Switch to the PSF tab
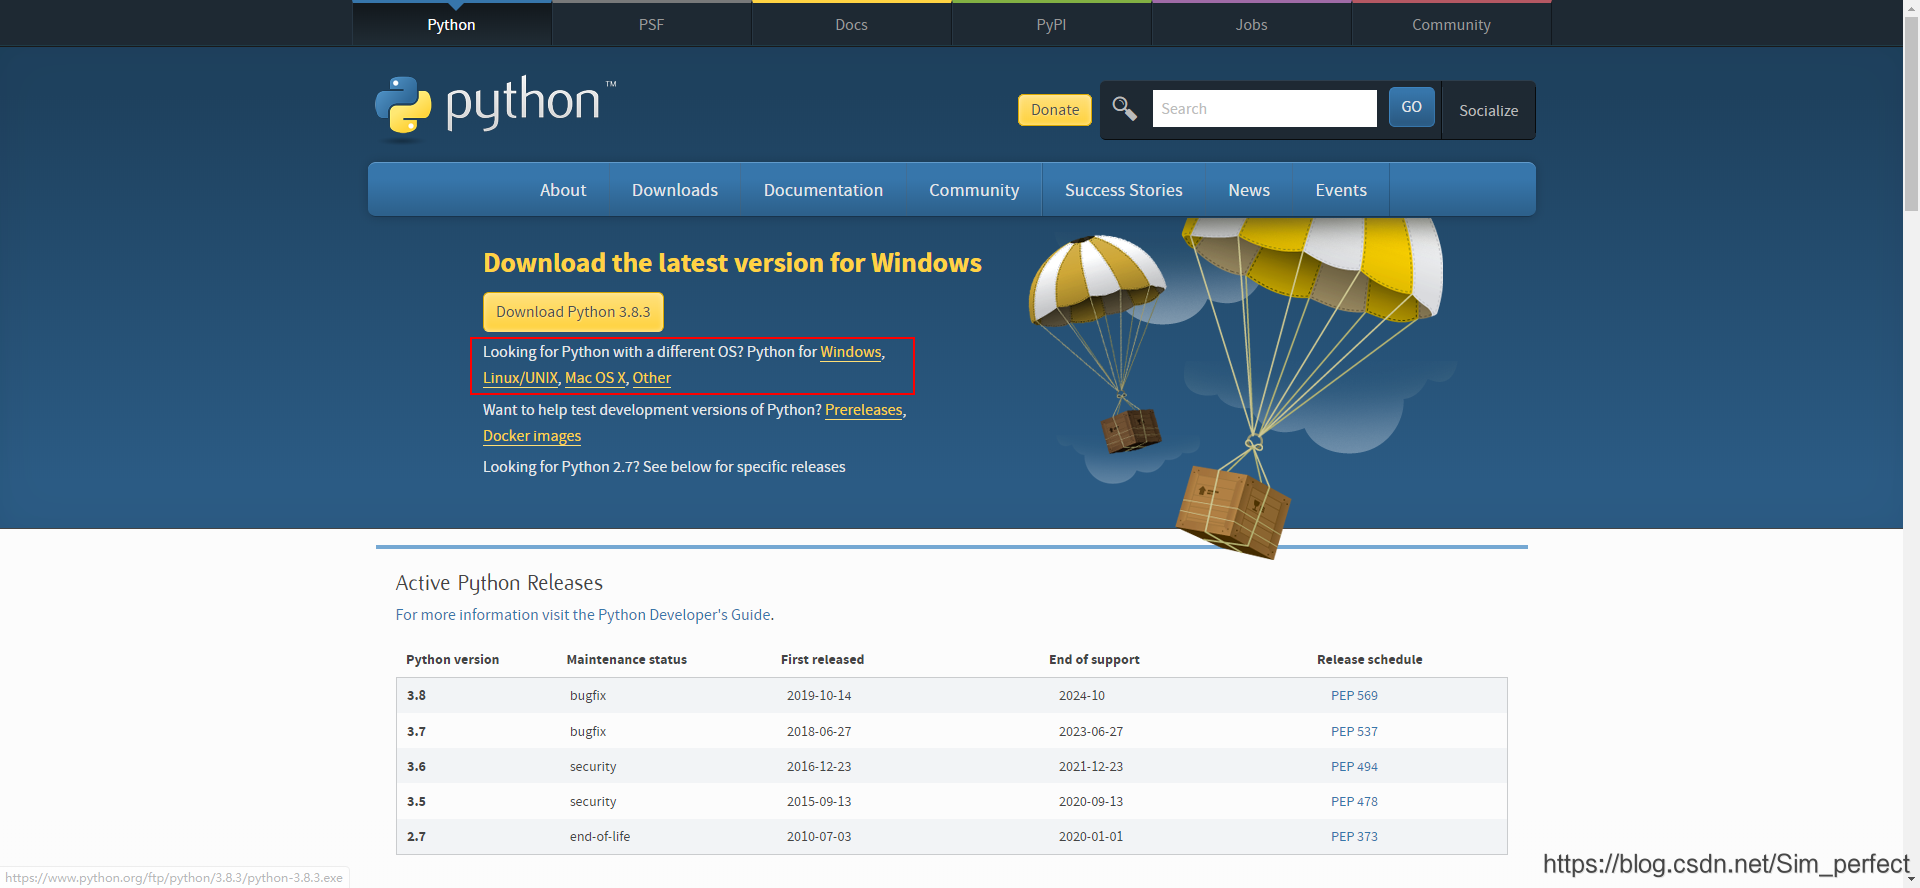1920x888 pixels. pos(651,24)
